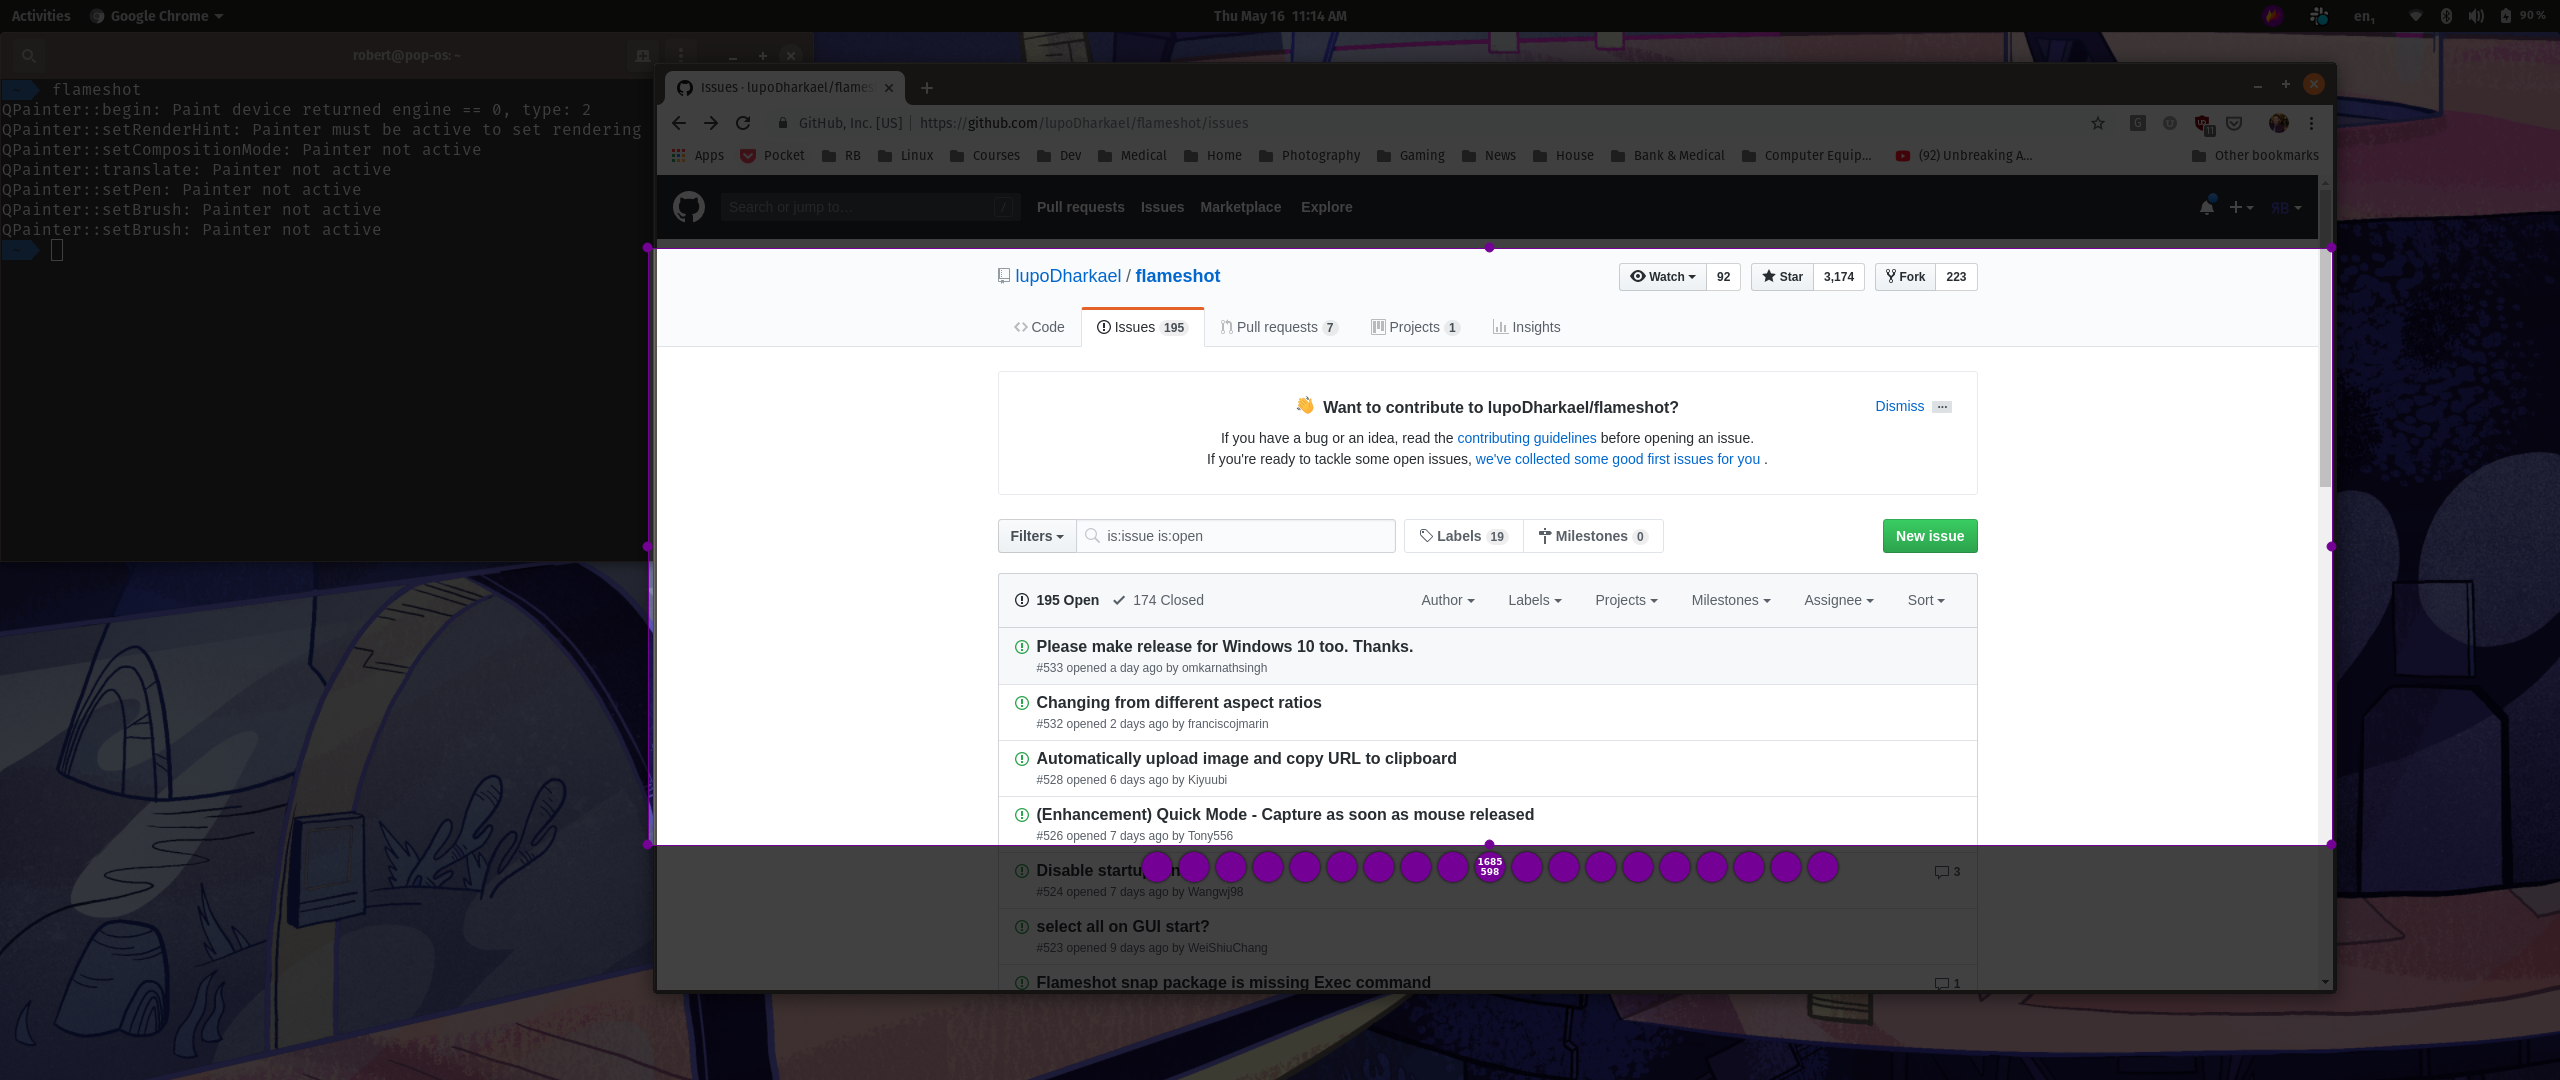Open the Activities overview in the top panel
This screenshot has width=2560, height=1080.
(x=41, y=16)
